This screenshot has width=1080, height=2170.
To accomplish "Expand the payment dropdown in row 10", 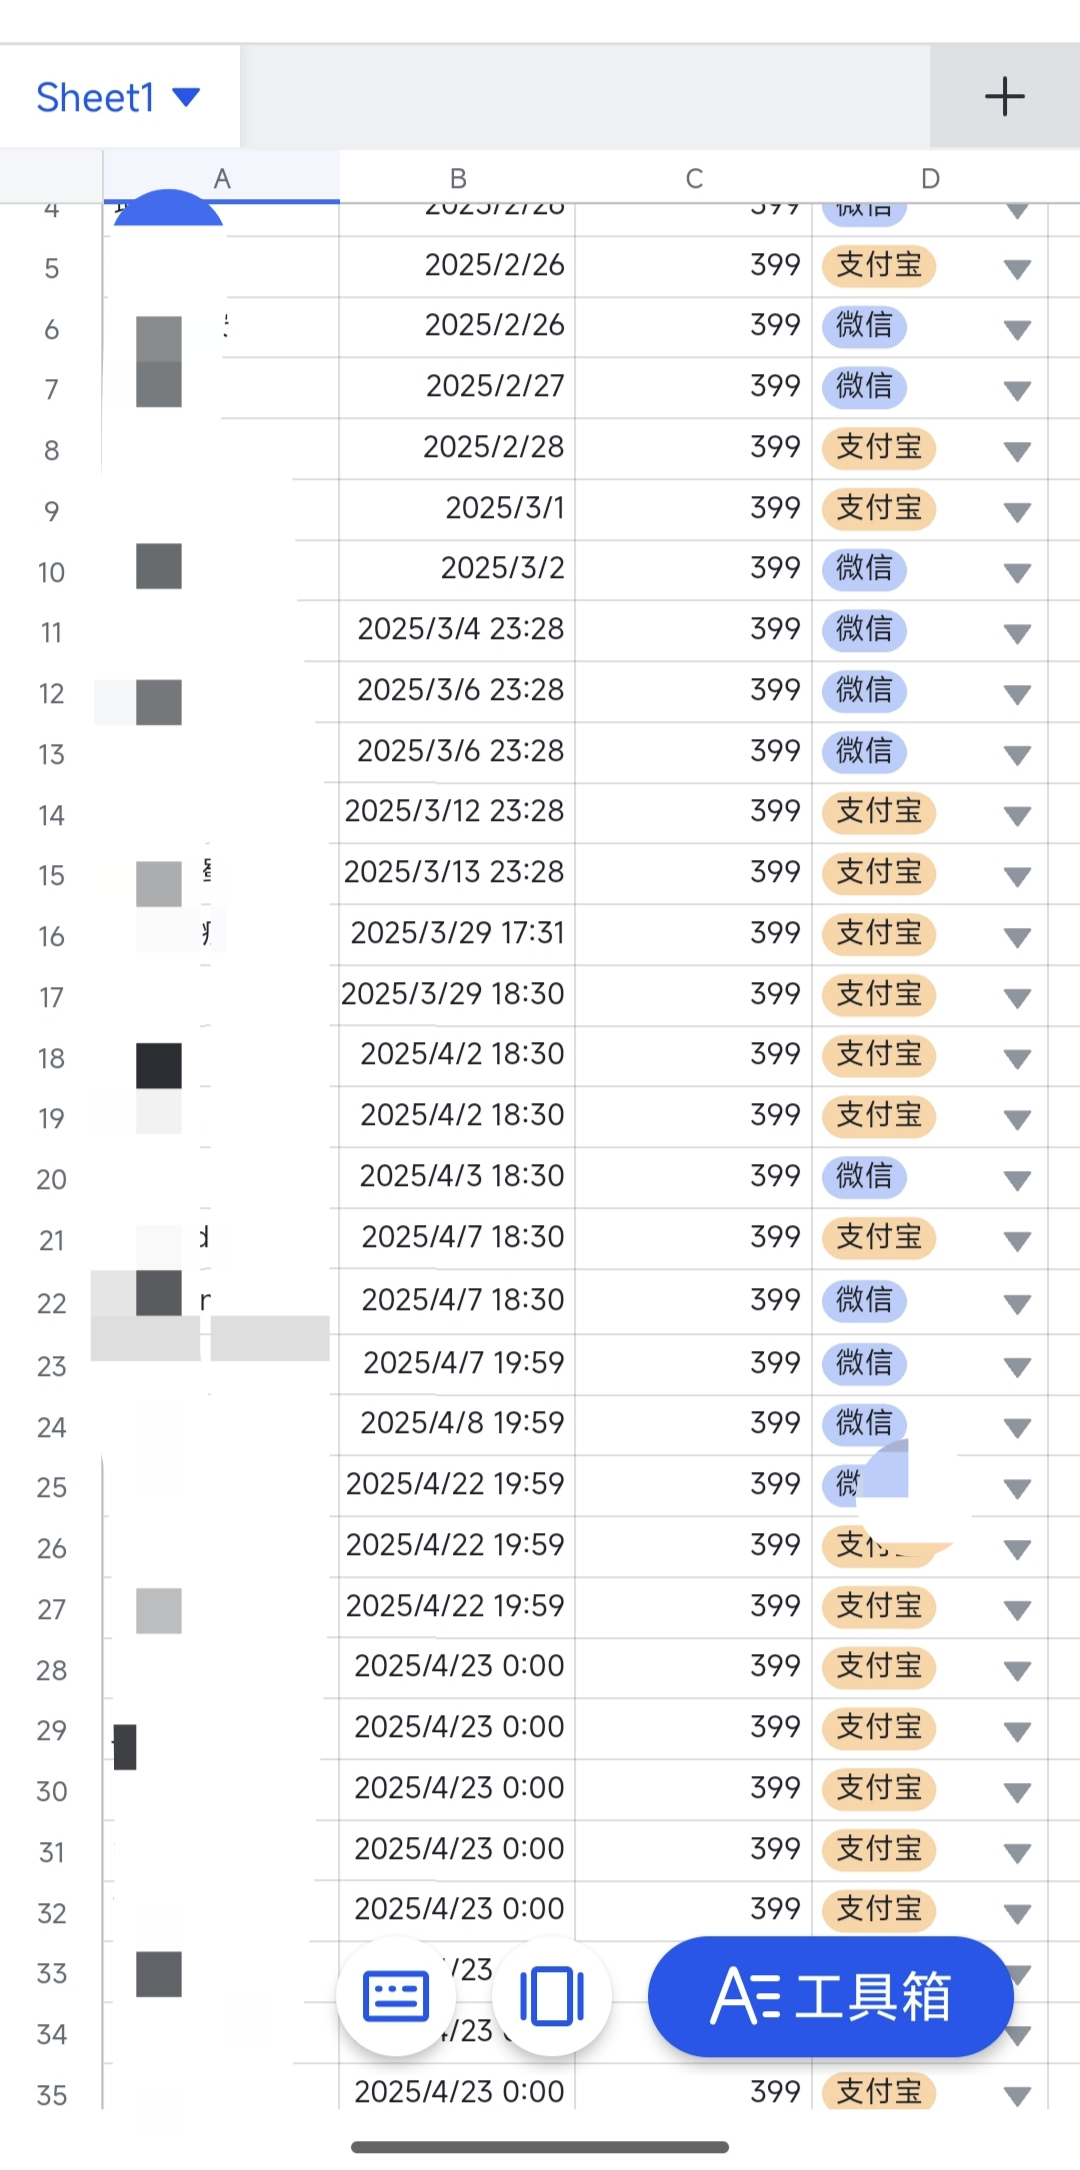I will click(x=1017, y=572).
